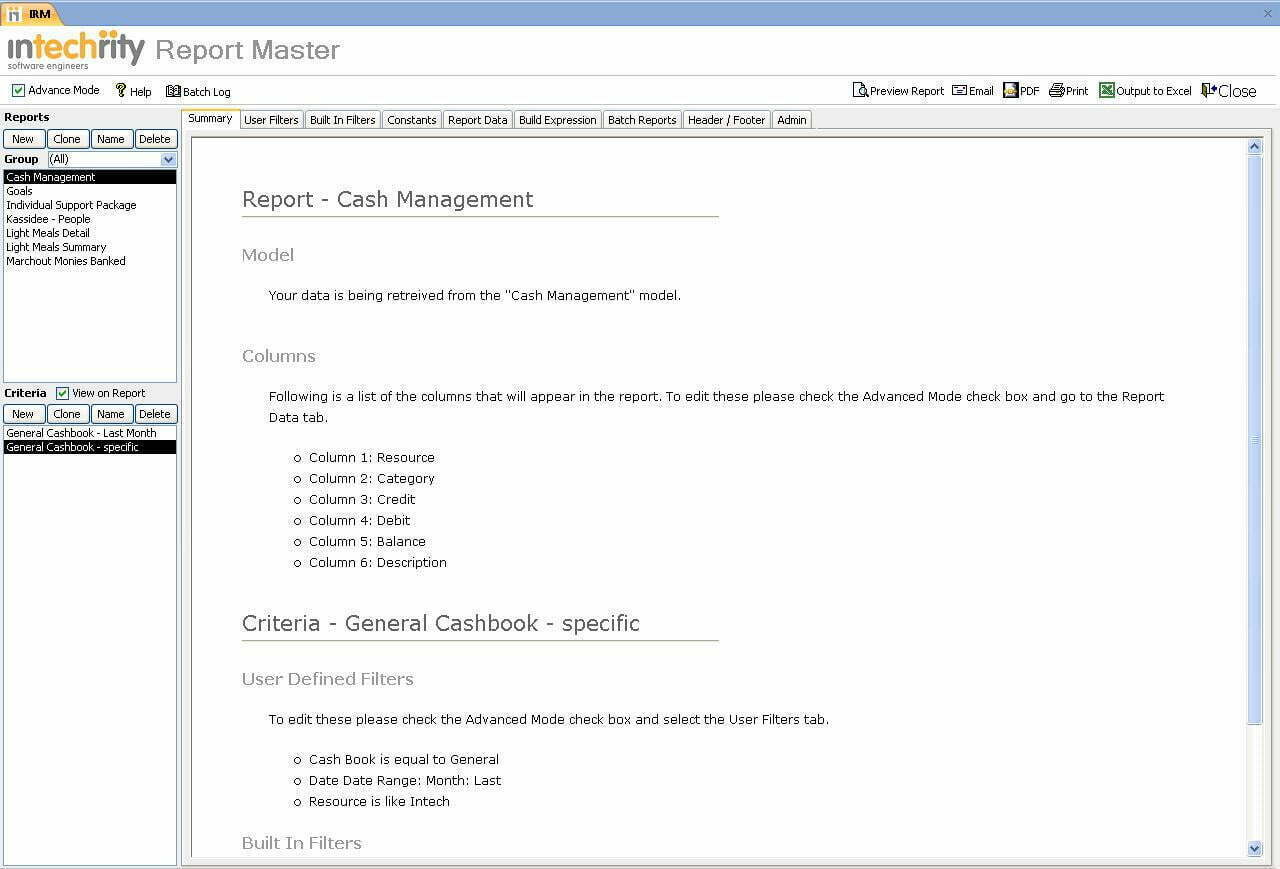Screen dimensions: 1280x869
Task: Close the window with top-right X
Action: pos(1268,14)
